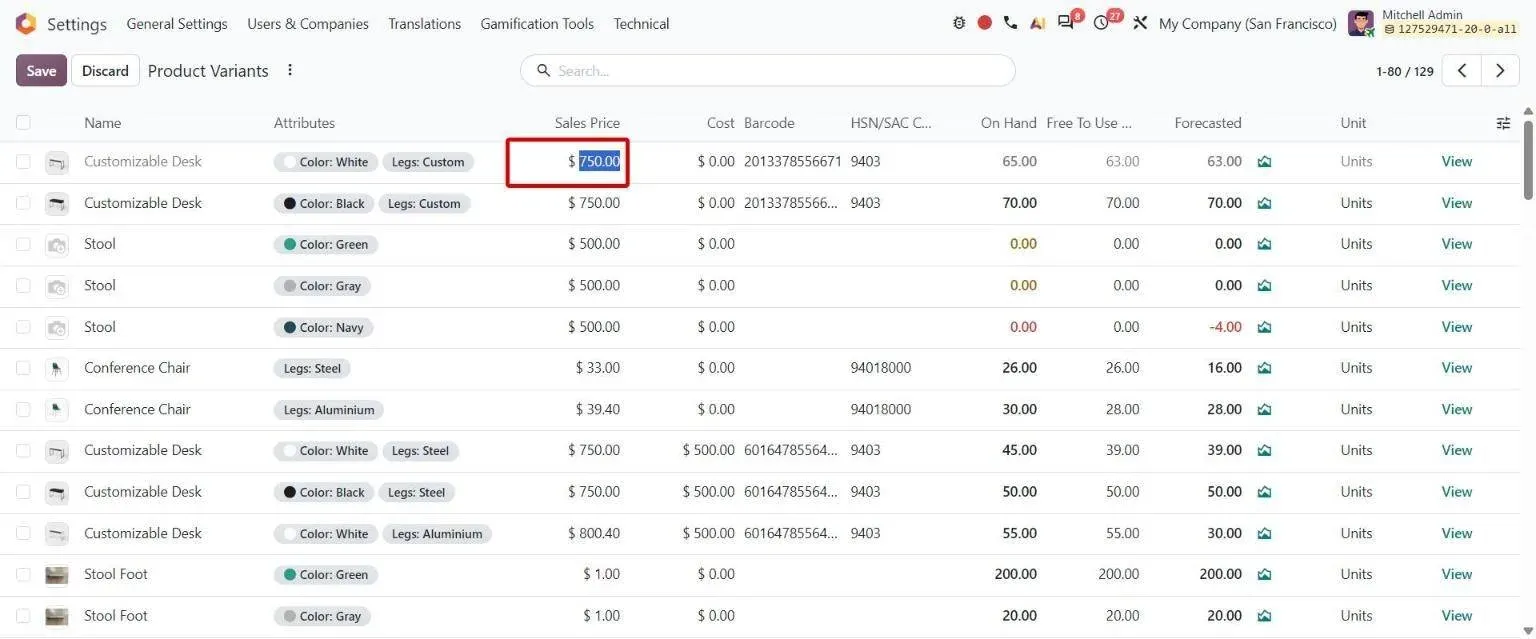Open the Translations menu
This screenshot has height=639, width=1536.
point(425,23)
